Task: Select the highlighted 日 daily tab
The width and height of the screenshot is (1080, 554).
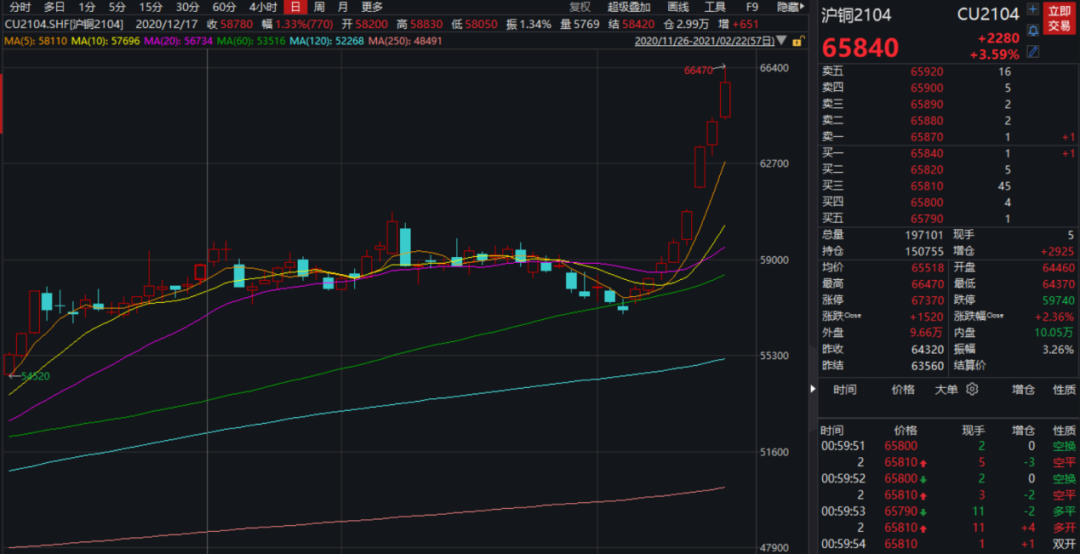Action: [x=295, y=7]
